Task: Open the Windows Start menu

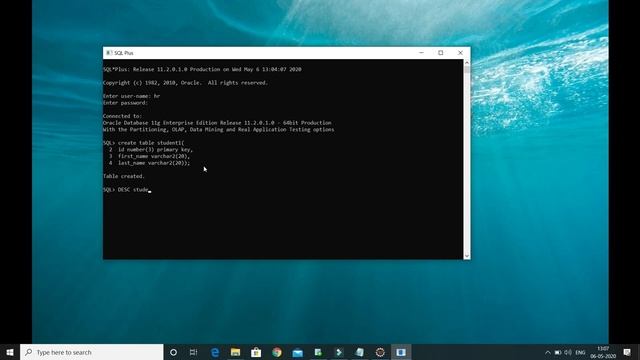Action: pyautogui.click(x=10, y=352)
